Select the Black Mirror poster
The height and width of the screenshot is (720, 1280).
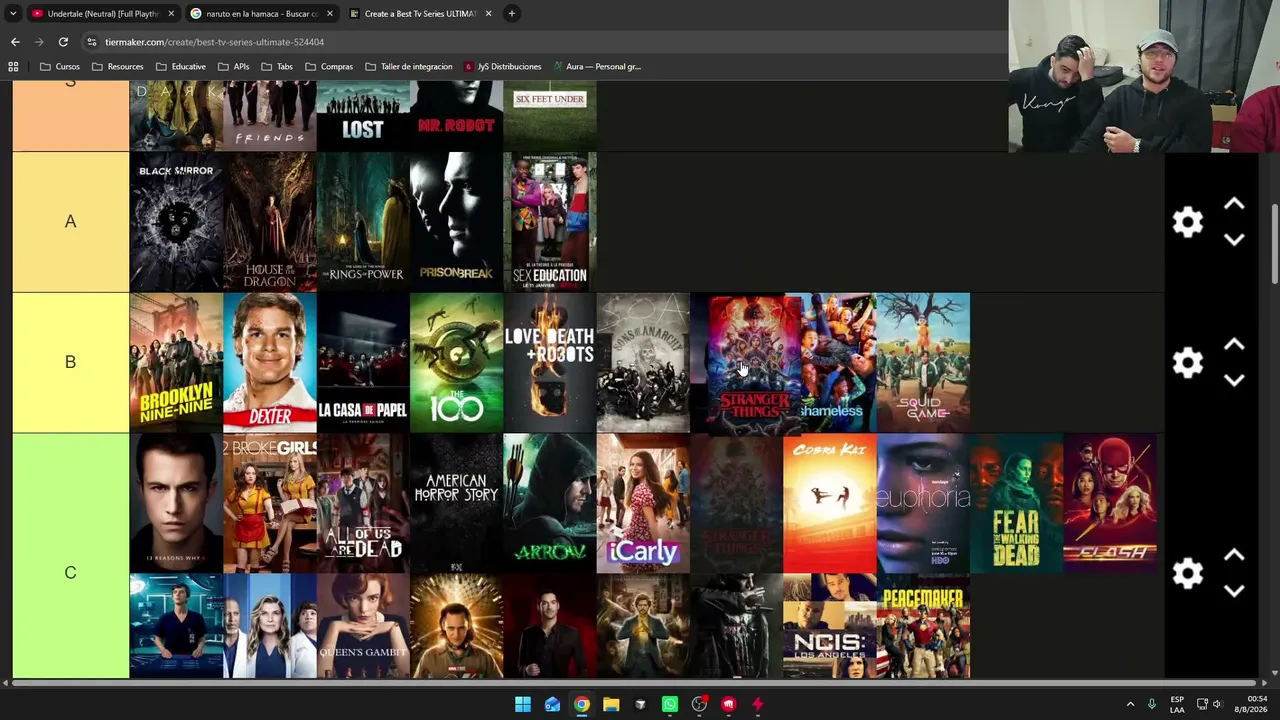pos(176,222)
